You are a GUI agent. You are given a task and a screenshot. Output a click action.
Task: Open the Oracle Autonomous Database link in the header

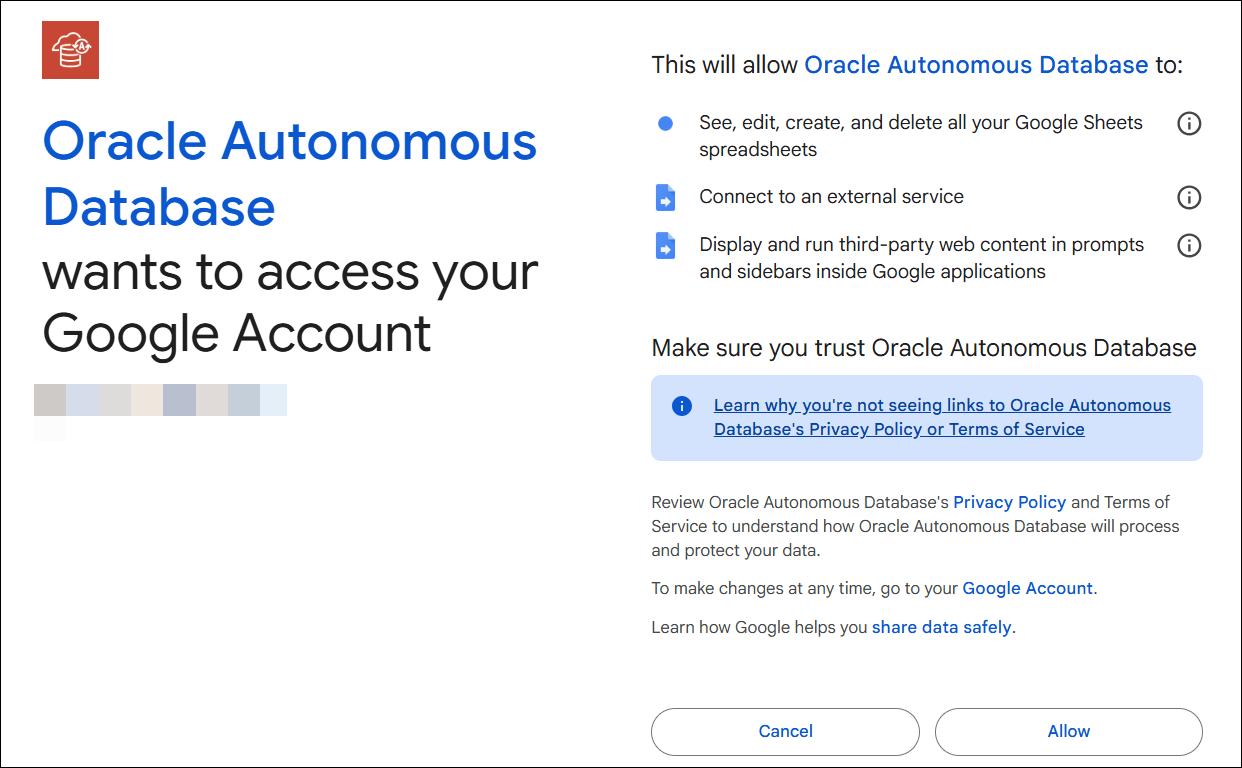[976, 64]
